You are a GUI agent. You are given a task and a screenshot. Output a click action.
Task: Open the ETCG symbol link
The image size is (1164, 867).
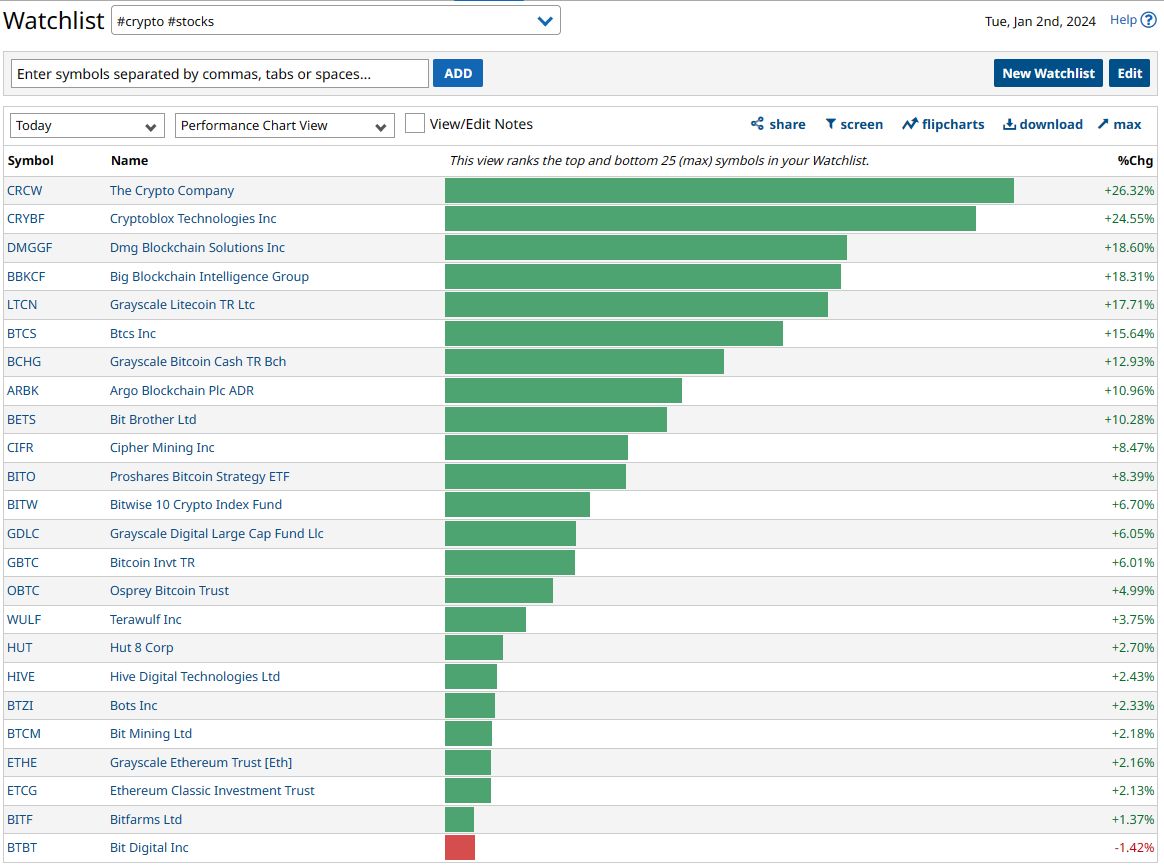click(22, 792)
